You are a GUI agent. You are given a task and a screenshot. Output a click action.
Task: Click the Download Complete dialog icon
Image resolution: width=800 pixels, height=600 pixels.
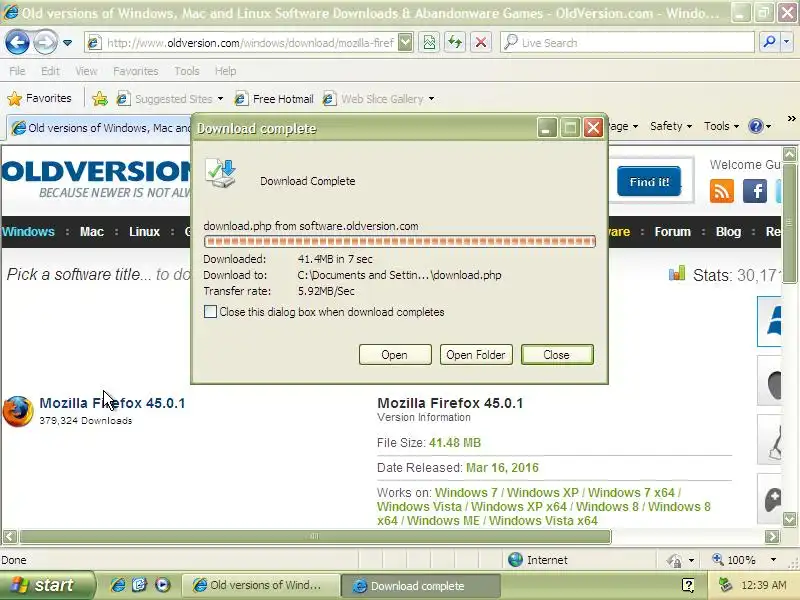pos(220,173)
